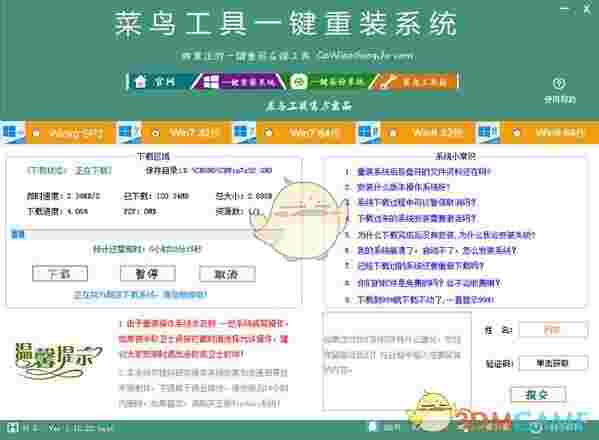Click the Windows icon beside Win8 32位
This screenshot has height=440, width=599.
[368, 132]
